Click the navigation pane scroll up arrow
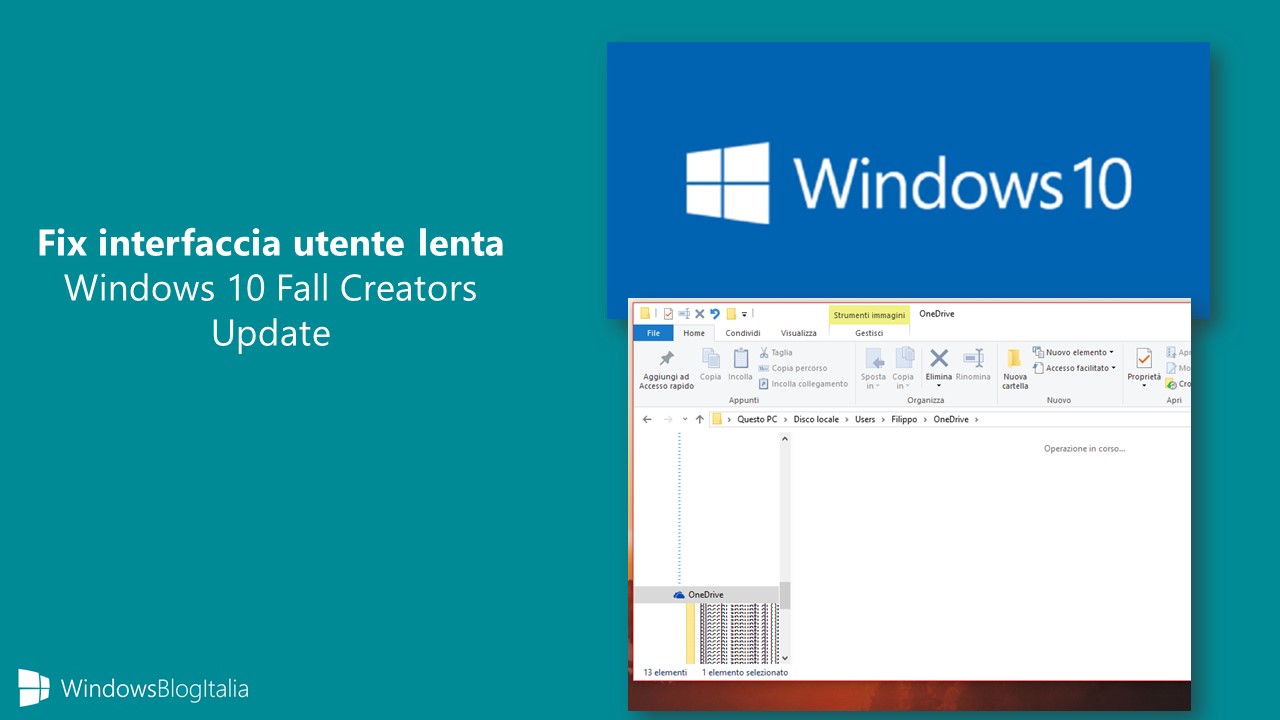 click(785, 439)
